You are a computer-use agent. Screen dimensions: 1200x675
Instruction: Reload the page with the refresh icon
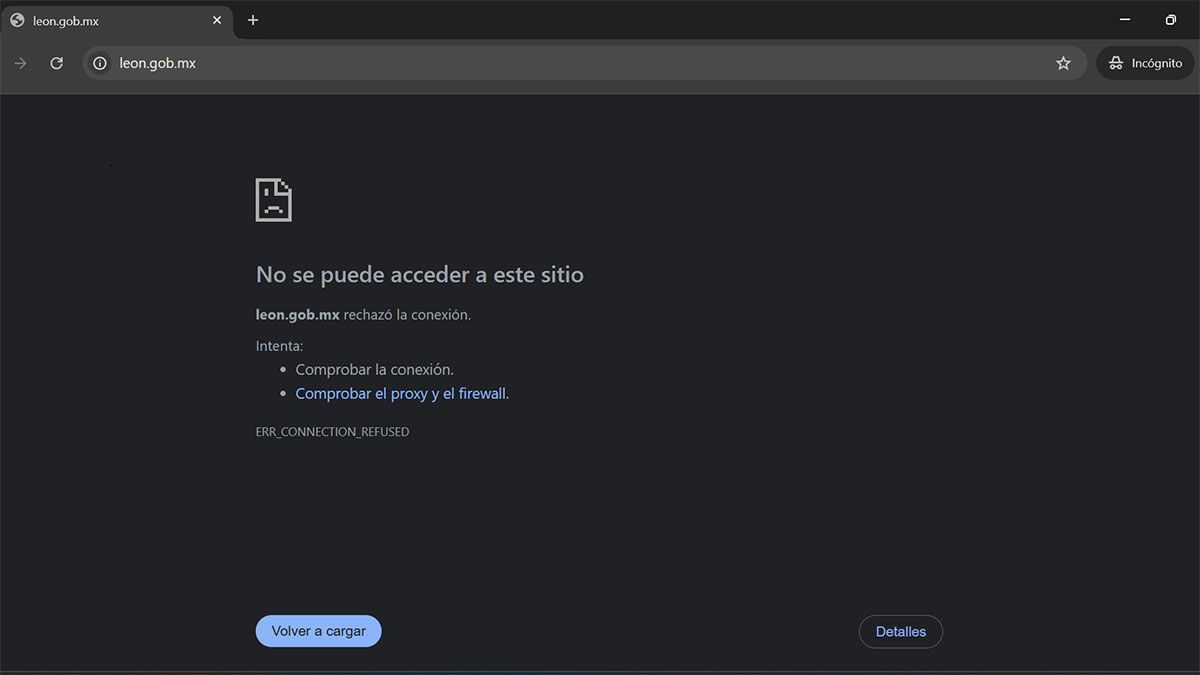[x=57, y=63]
